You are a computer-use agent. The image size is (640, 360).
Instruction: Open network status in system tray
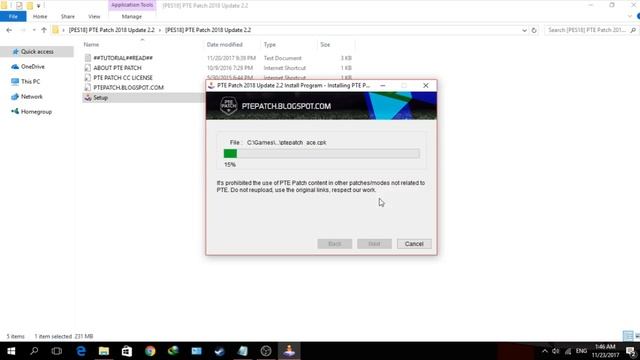pyautogui.click(x=568, y=351)
